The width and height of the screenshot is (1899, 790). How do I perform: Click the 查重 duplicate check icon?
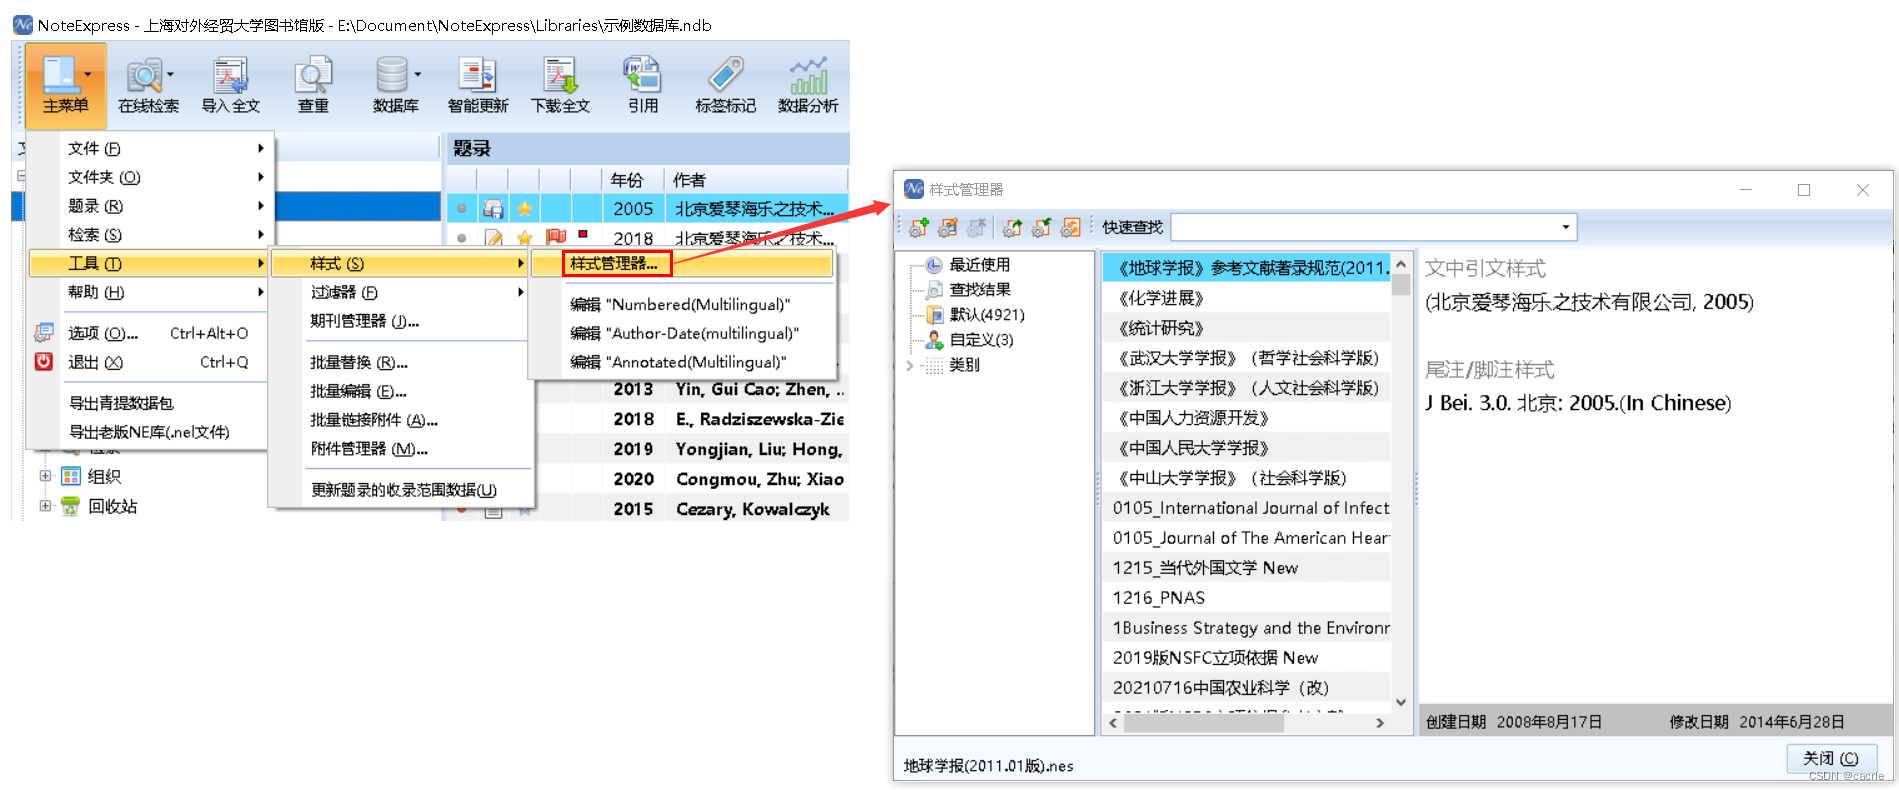pyautogui.click(x=313, y=76)
